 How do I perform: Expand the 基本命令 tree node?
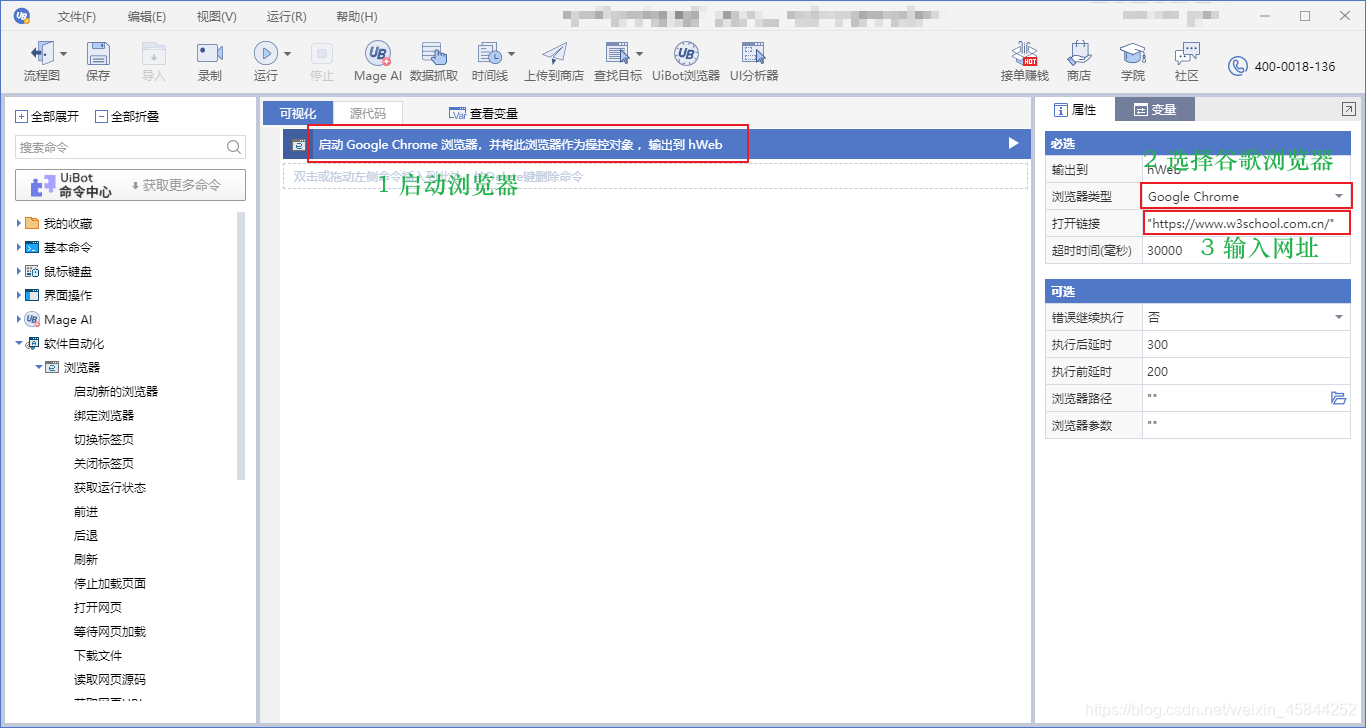(x=19, y=247)
